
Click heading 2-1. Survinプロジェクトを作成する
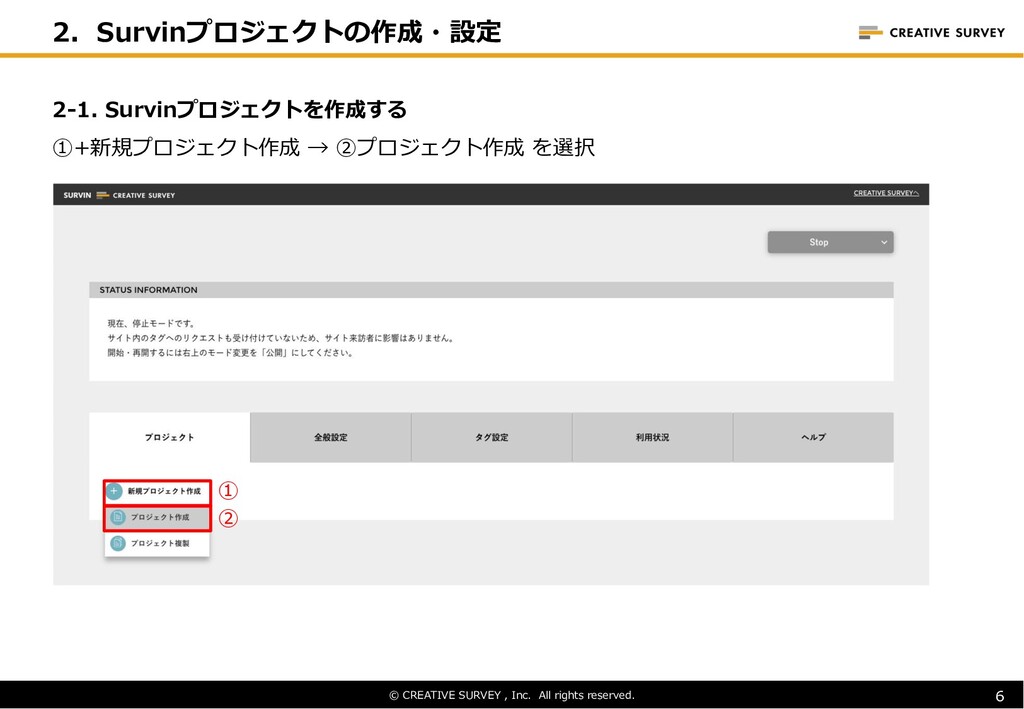(x=230, y=109)
